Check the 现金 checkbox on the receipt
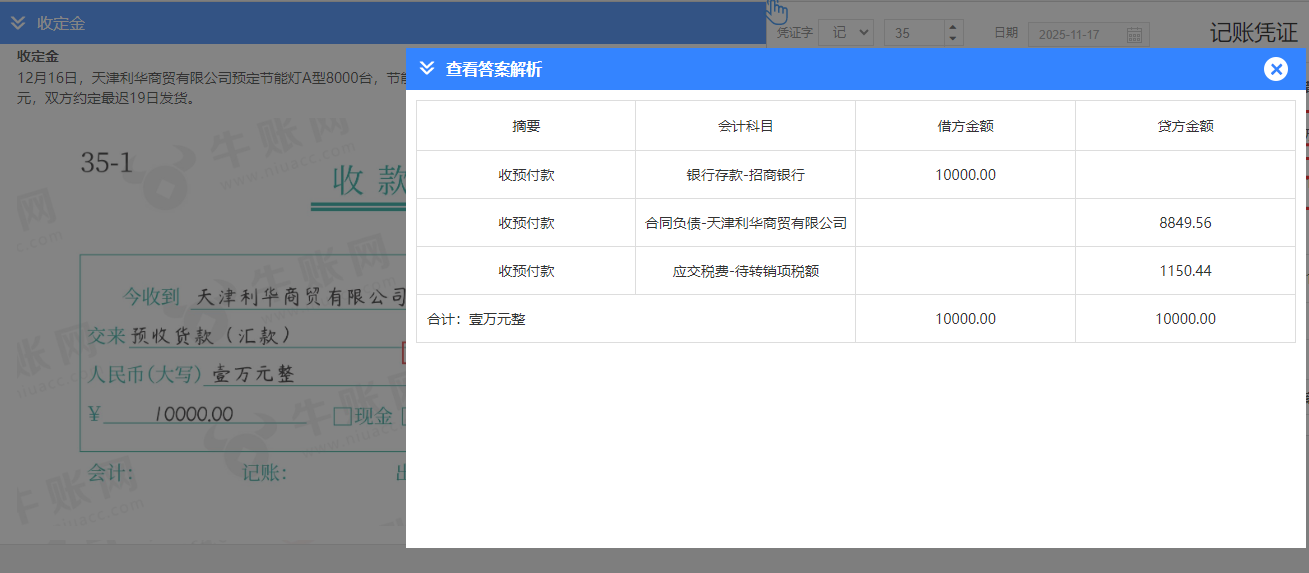This screenshot has height=573, width=1309. [x=342, y=416]
